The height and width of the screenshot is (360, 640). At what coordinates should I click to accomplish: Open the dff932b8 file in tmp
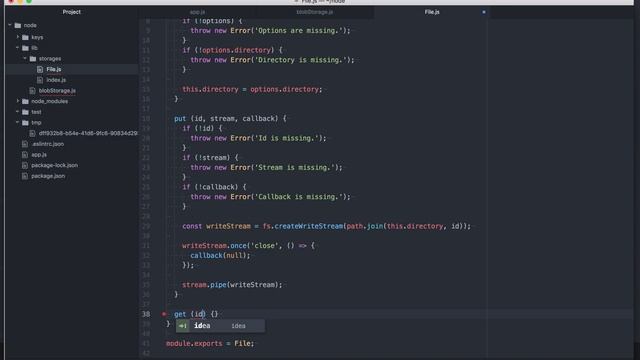[x=88, y=133]
